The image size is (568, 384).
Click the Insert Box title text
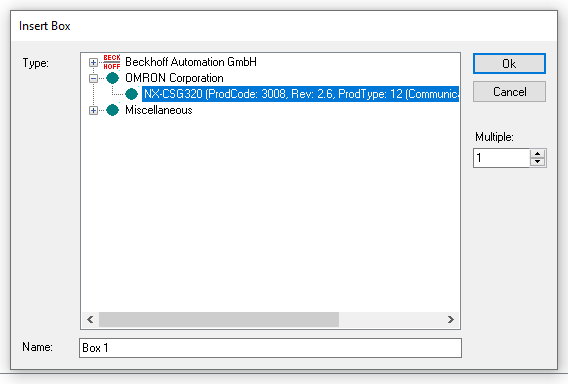tap(45, 26)
